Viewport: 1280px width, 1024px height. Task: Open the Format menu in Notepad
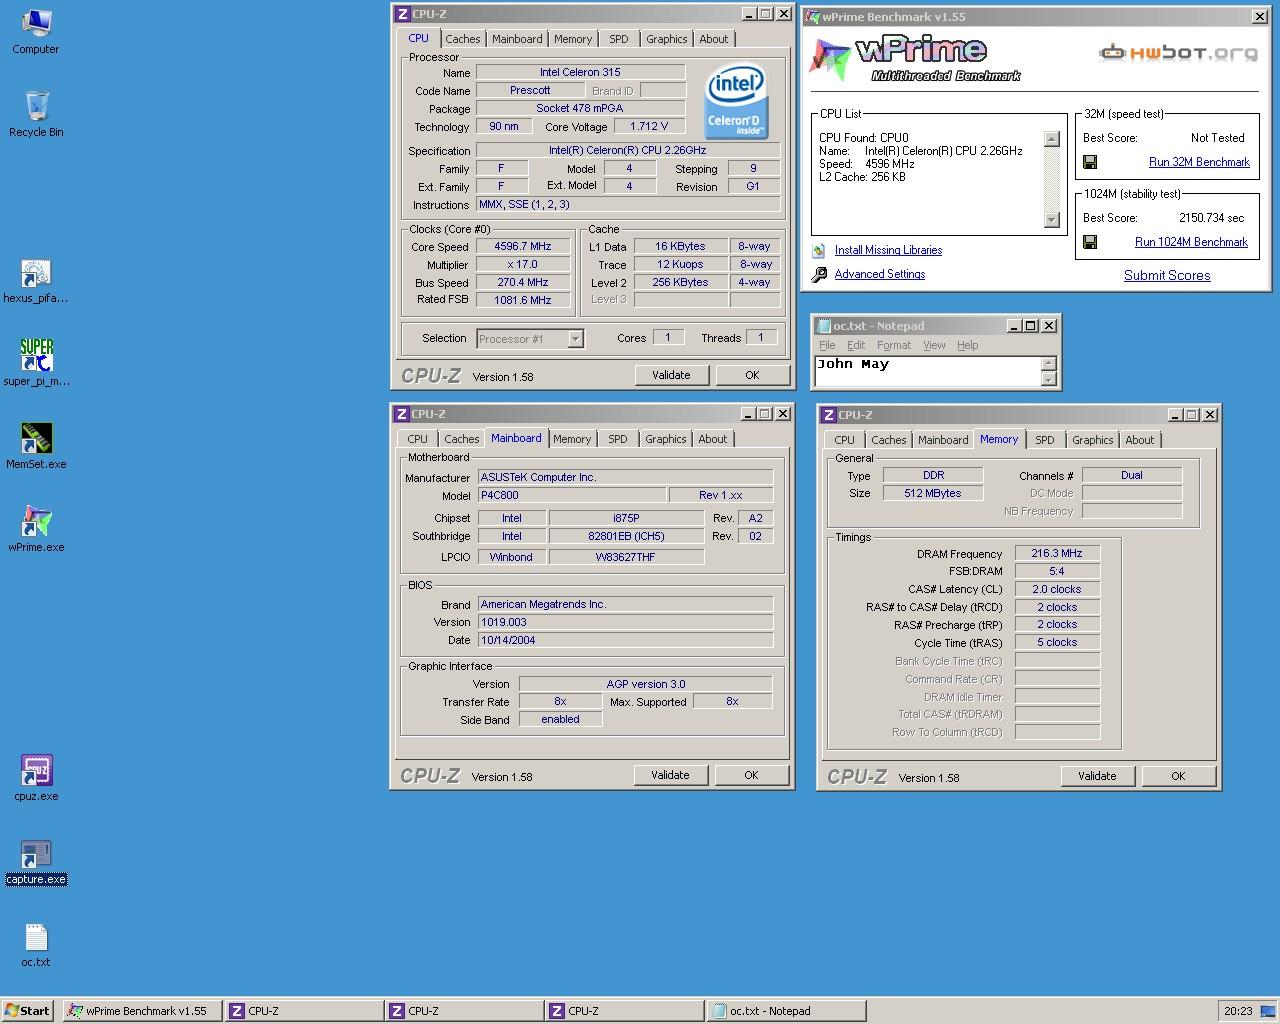(x=894, y=345)
